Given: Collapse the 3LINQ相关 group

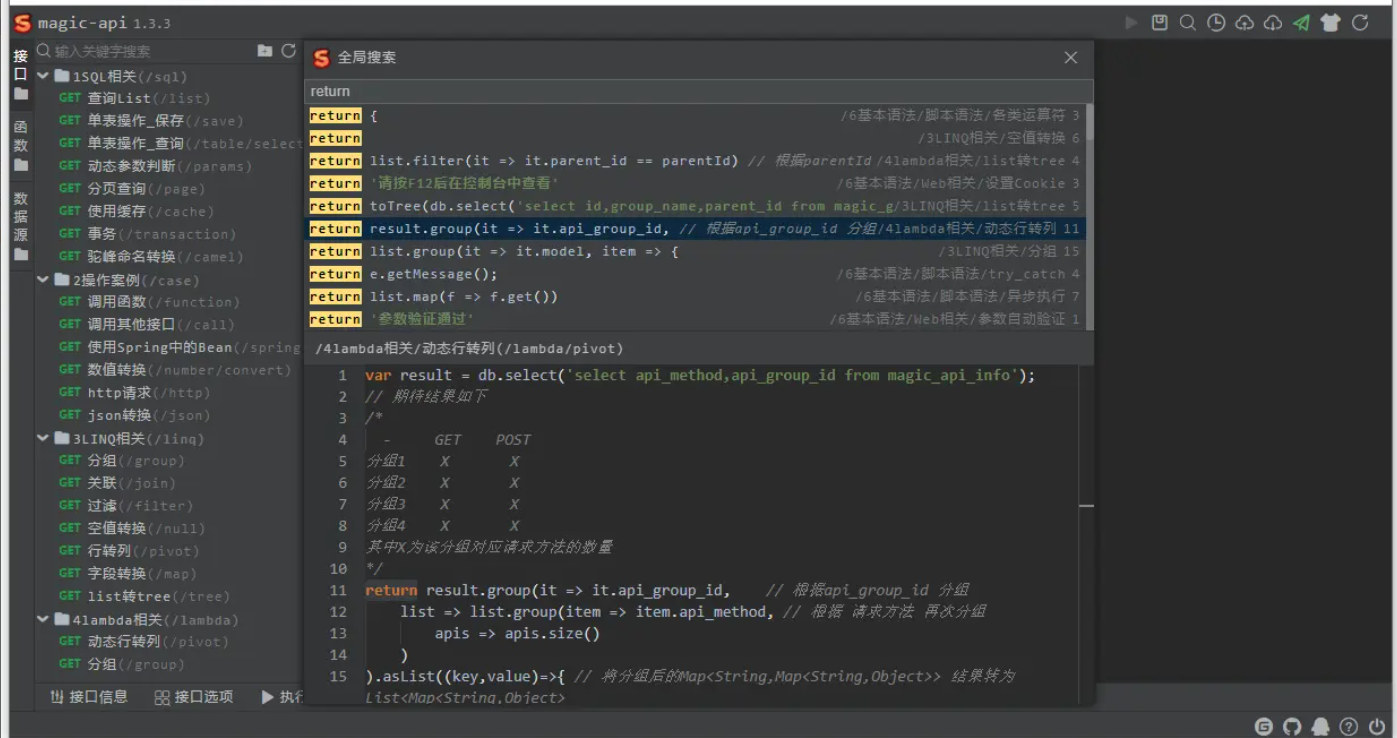Looking at the screenshot, I should 43,438.
